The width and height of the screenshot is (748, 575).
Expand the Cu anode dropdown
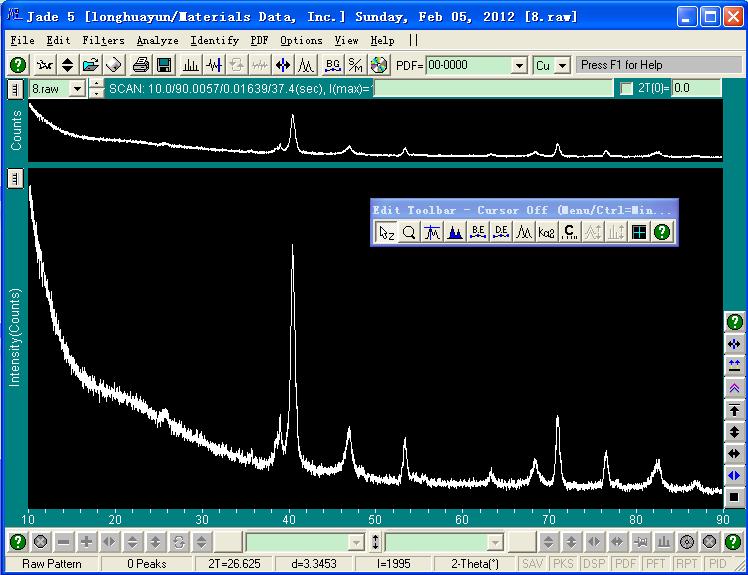562,65
